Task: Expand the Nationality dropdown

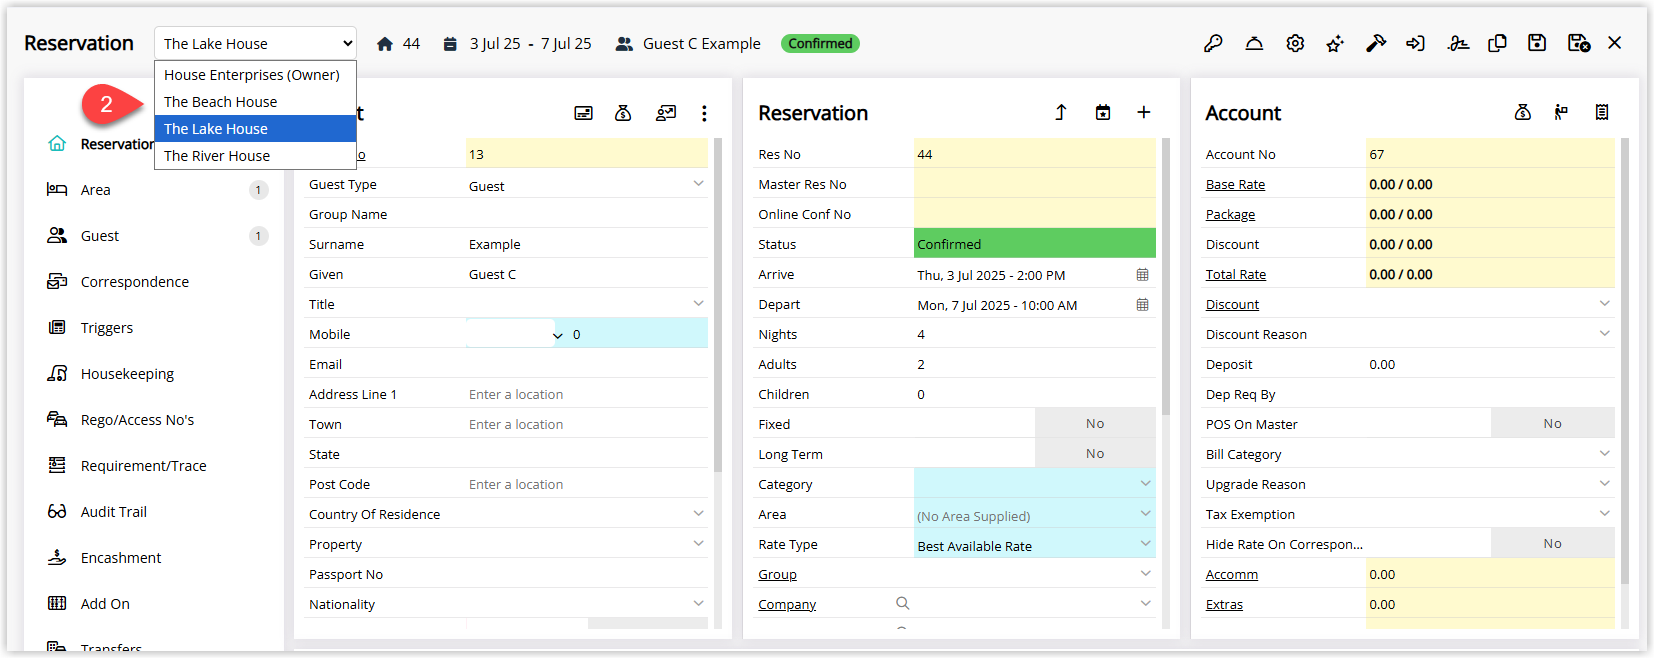Action: tap(698, 604)
